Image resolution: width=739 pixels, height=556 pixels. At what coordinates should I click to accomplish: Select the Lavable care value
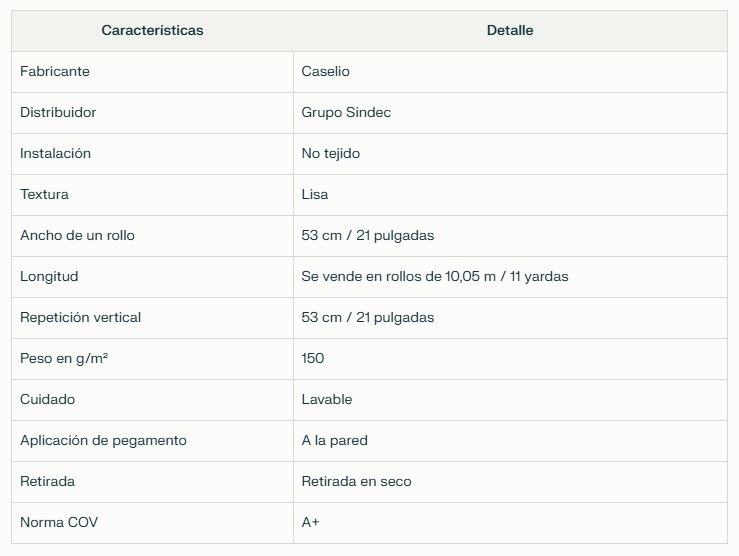[x=327, y=400]
